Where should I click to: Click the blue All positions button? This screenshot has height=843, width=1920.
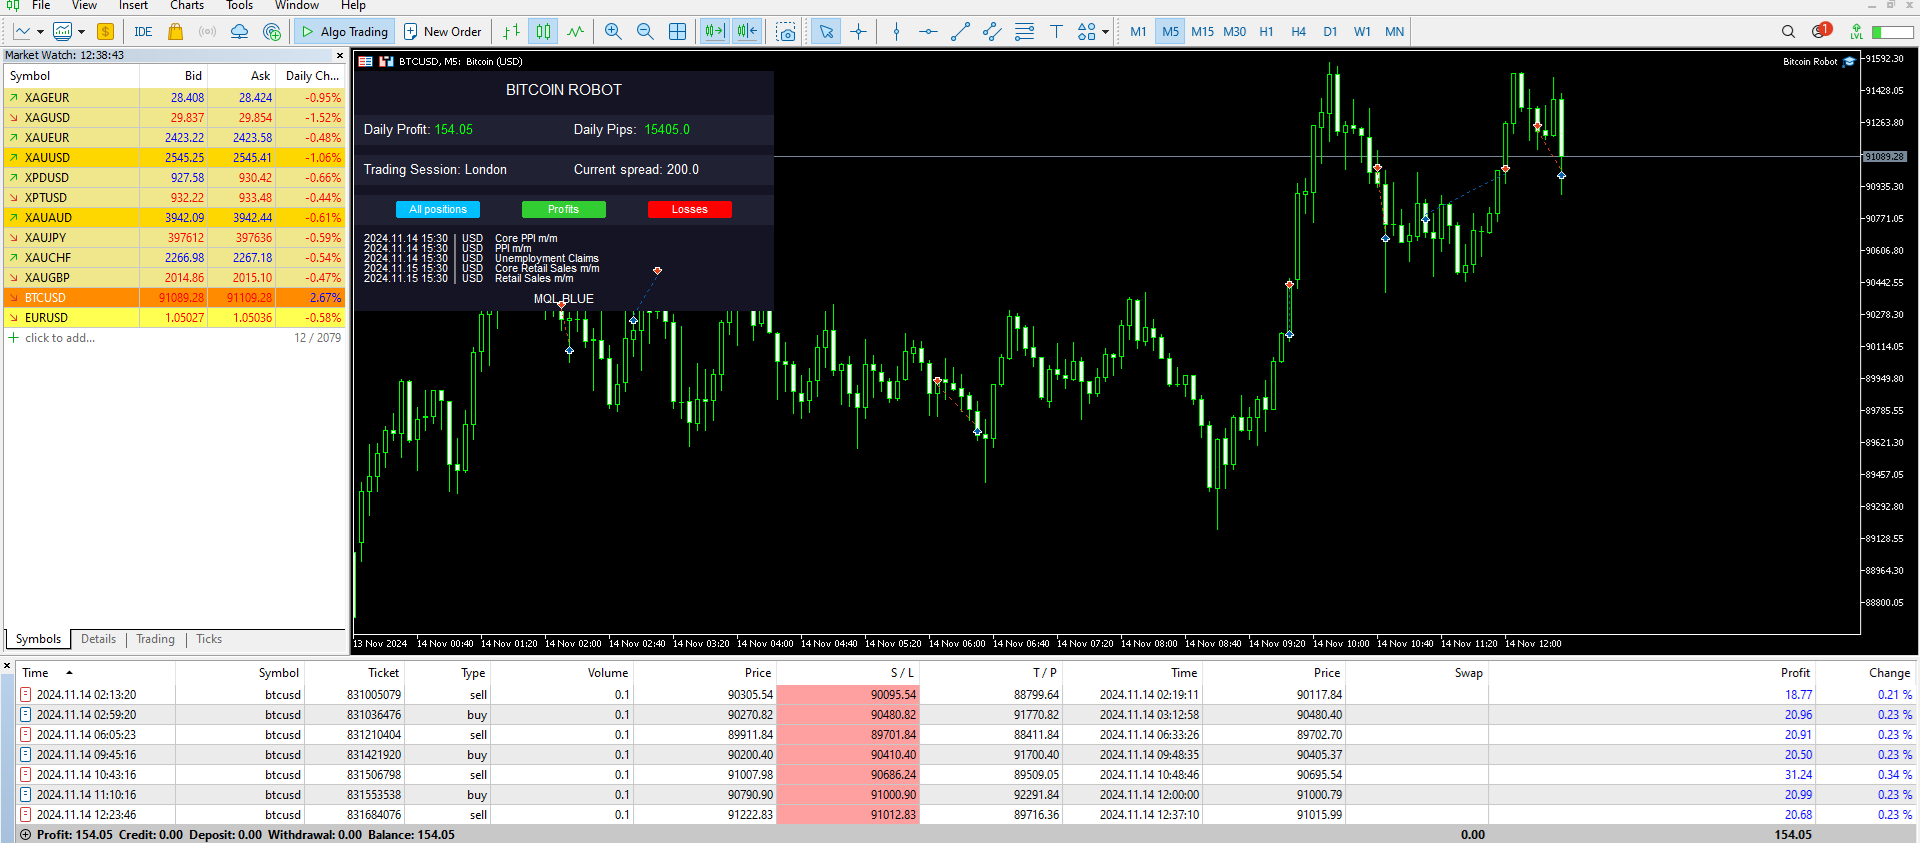click(x=438, y=209)
